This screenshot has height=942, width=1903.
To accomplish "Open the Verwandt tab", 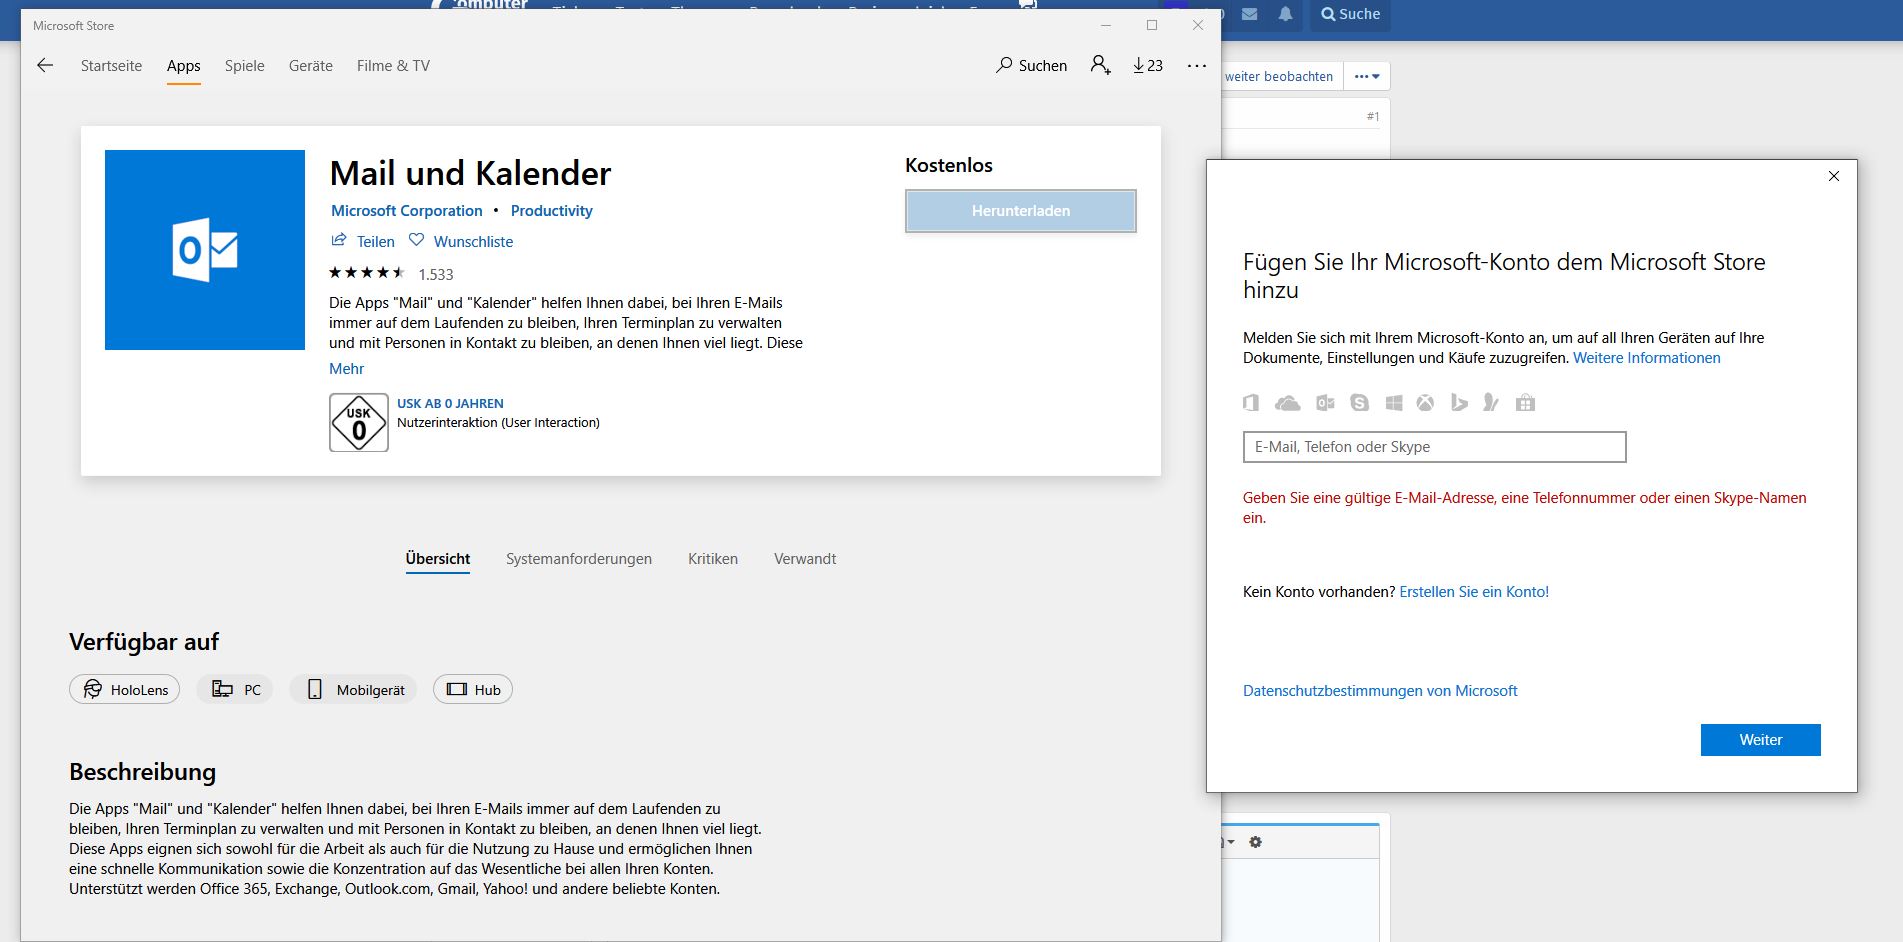I will click(x=805, y=559).
